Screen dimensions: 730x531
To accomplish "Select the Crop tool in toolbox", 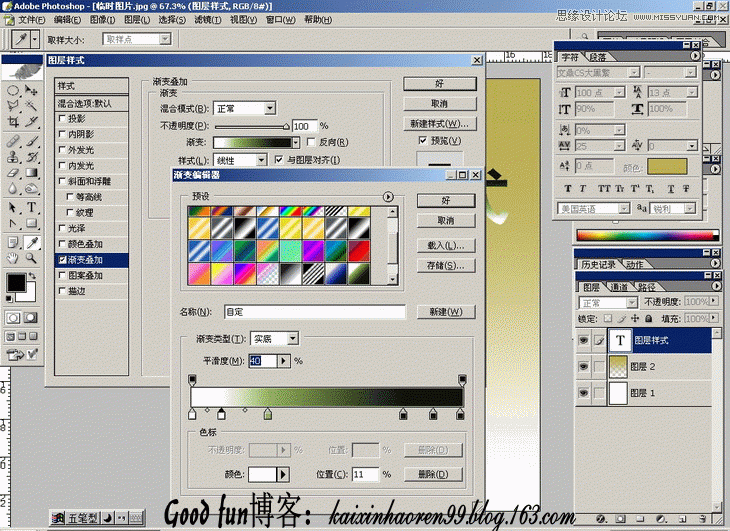I will click(x=13, y=122).
